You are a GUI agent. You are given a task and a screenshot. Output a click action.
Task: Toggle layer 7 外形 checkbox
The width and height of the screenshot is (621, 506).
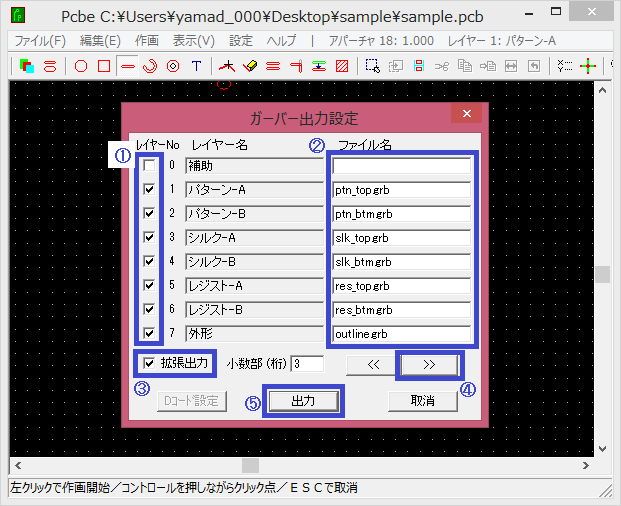[x=149, y=333]
